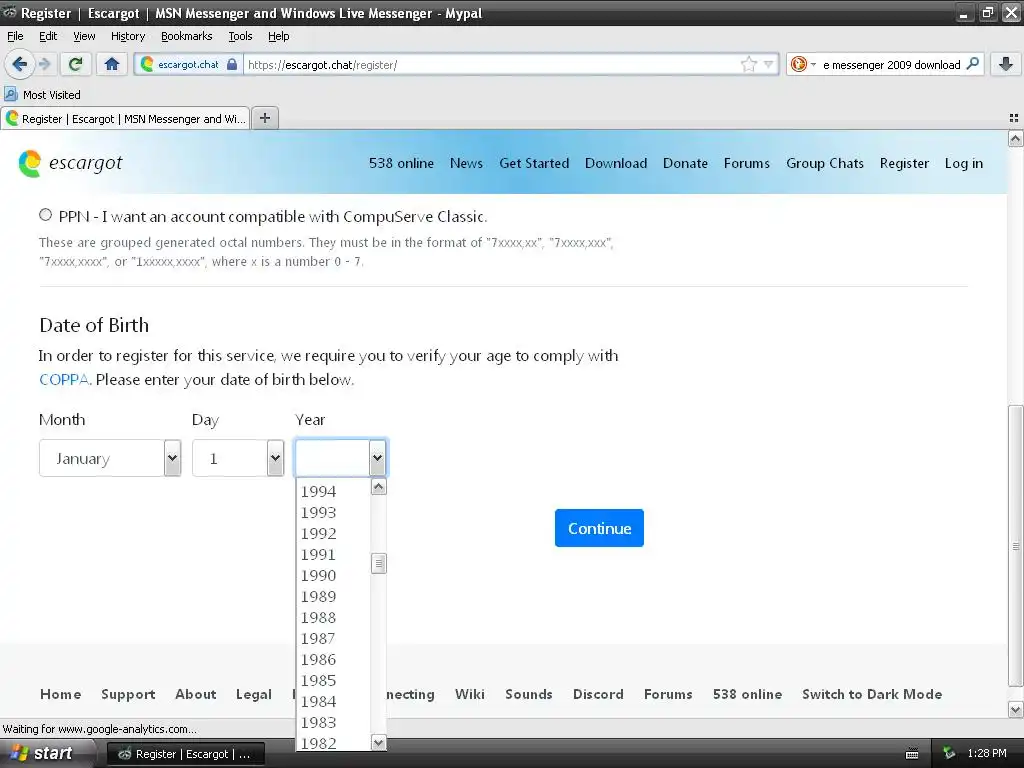The width and height of the screenshot is (1024, 768).
Task: Choose 1994 from the year list
Action: (333, 491)
